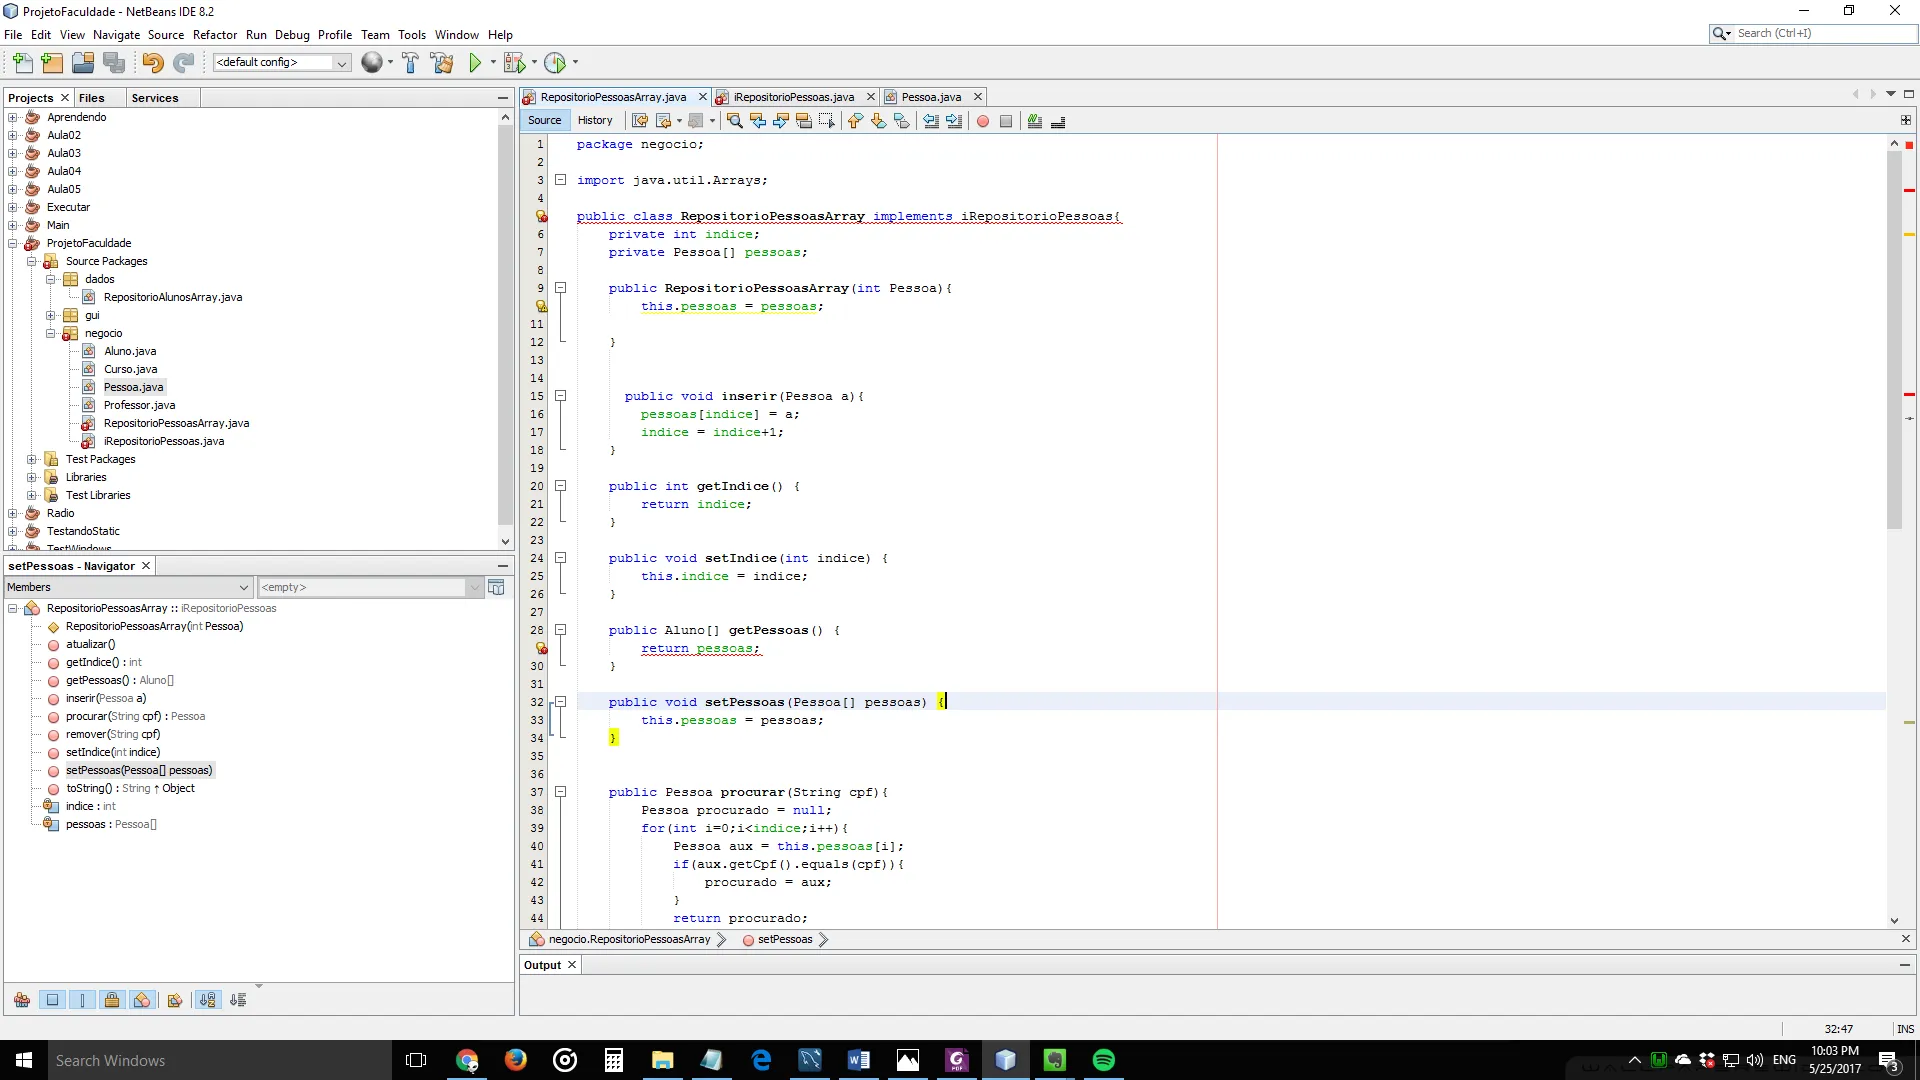Open Spotify from the Windows taskbar

pyautogui.click(x=1104, y=1060)
